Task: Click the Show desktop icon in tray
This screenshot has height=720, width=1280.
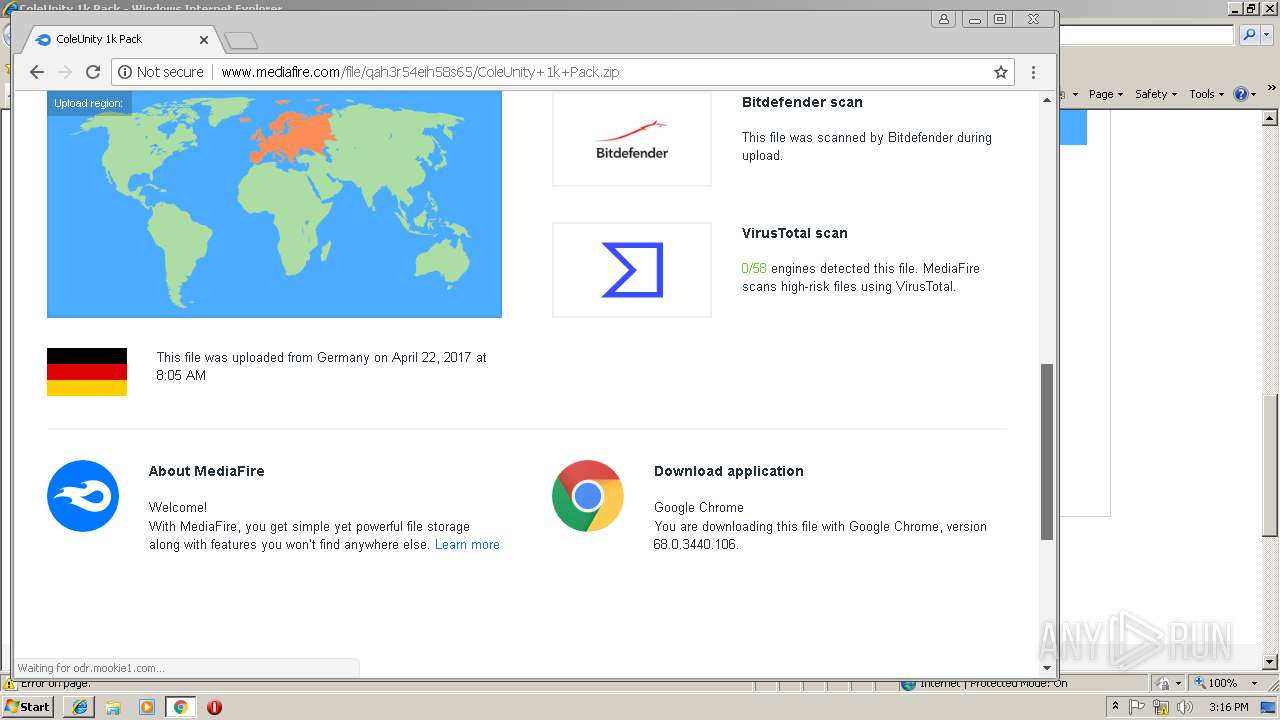Action: pyautogui.click(x=1269, y=707)
